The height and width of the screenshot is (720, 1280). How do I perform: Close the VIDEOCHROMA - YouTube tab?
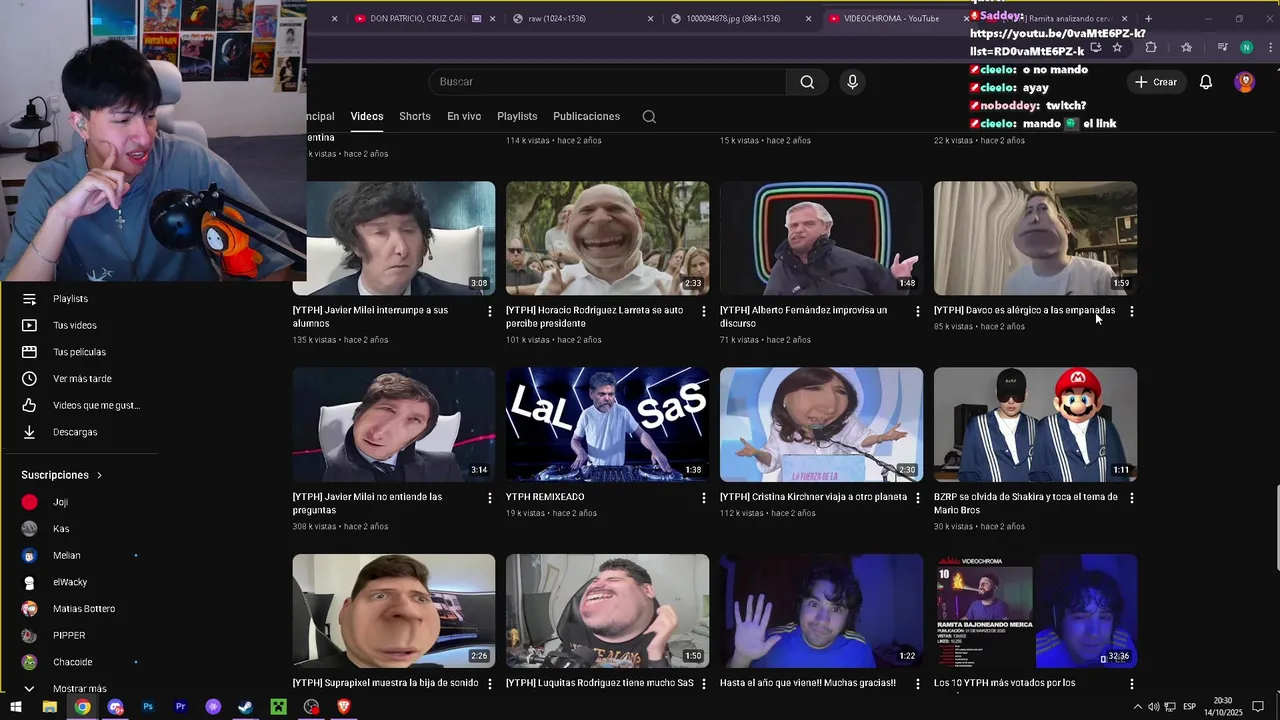point(966,18)
